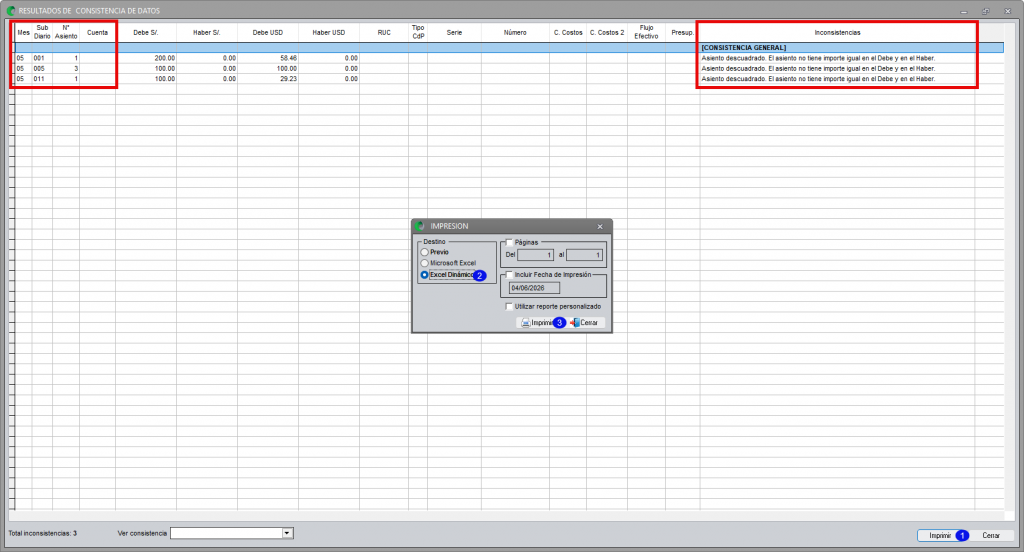
Task: Click the Tipo CdP column header
Action: pos(418,33)
